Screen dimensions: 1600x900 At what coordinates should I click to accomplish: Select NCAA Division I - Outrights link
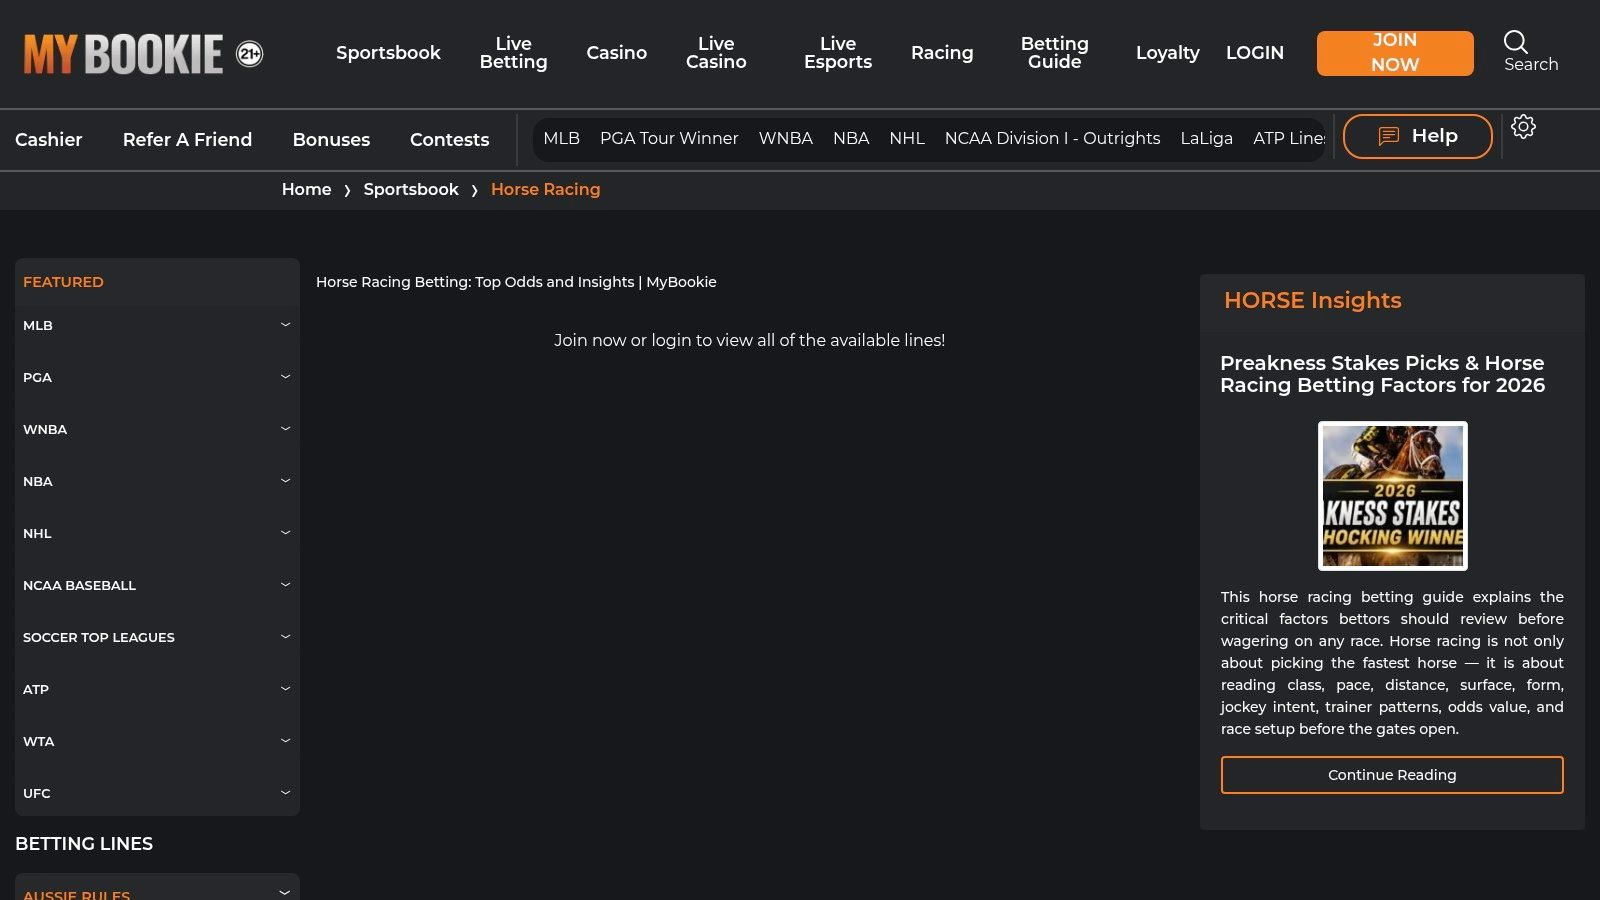tap(1052, 138)
